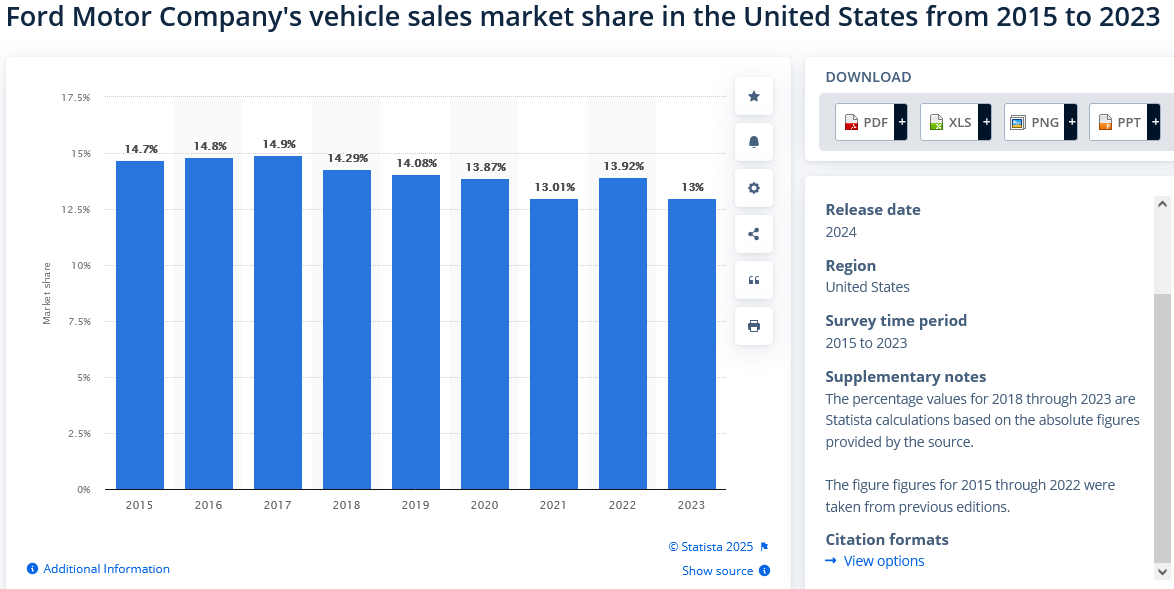Click the Show source link
Viewport: 1174px width, 589px height.
[717, 571]
